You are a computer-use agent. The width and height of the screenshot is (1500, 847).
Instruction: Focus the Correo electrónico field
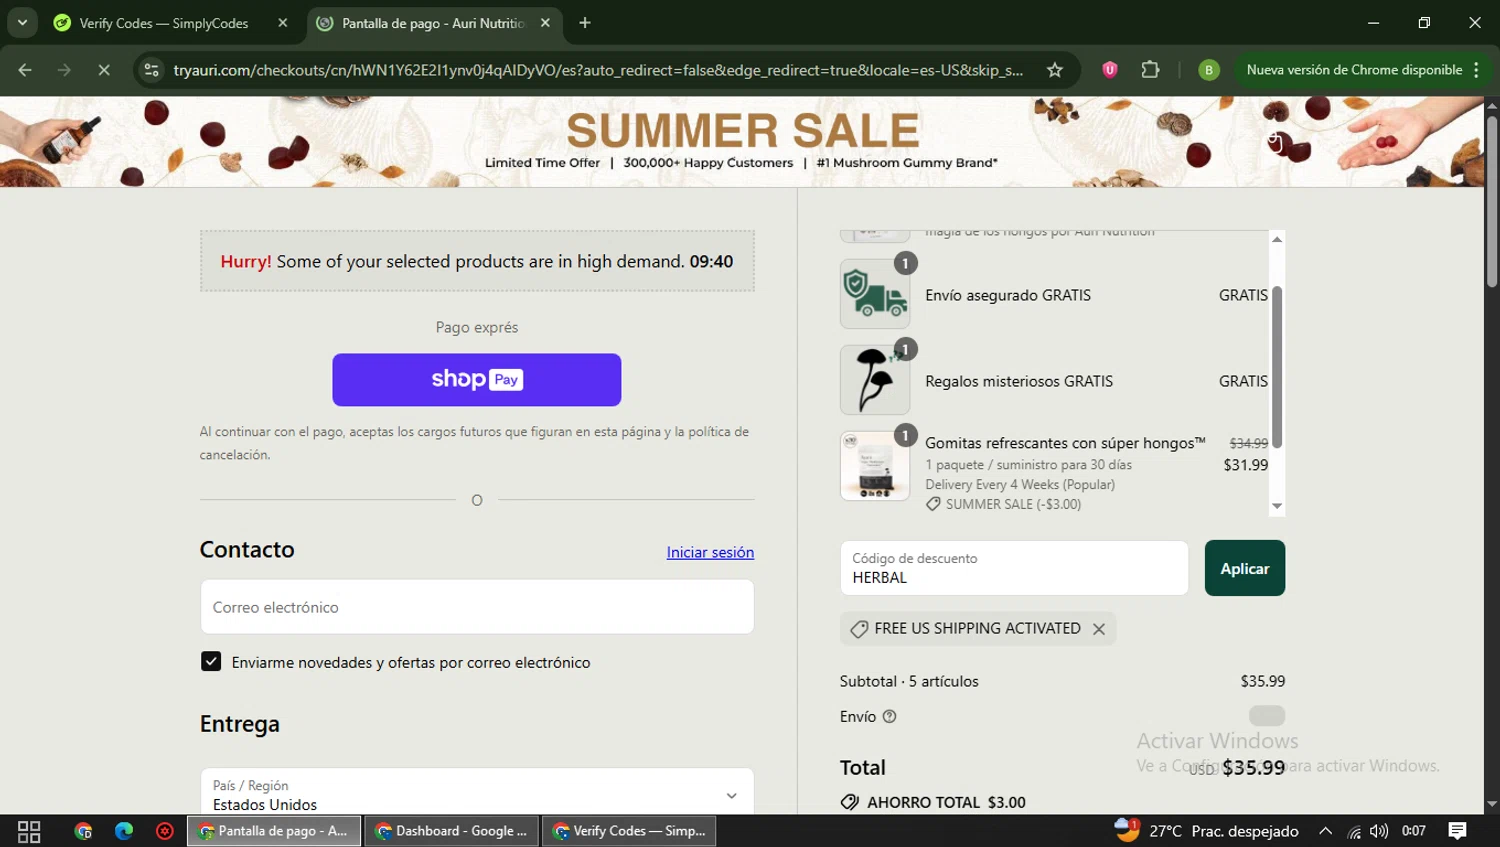tap(477, 607)
